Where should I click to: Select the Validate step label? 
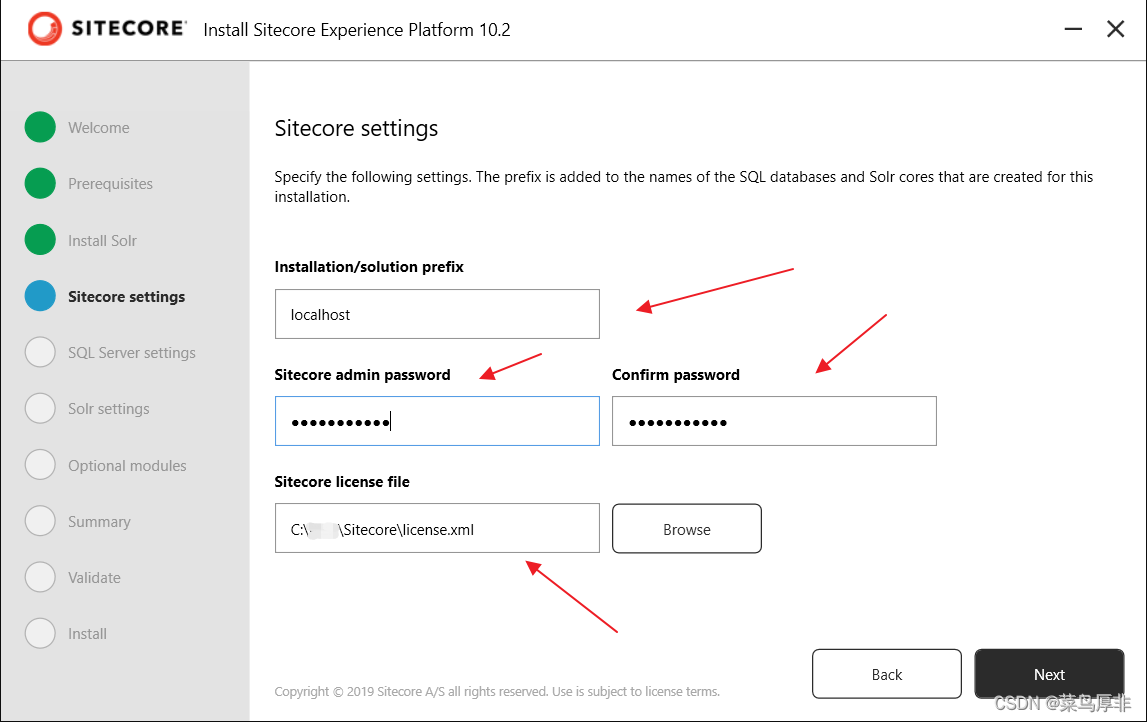[x=94, y=578]
